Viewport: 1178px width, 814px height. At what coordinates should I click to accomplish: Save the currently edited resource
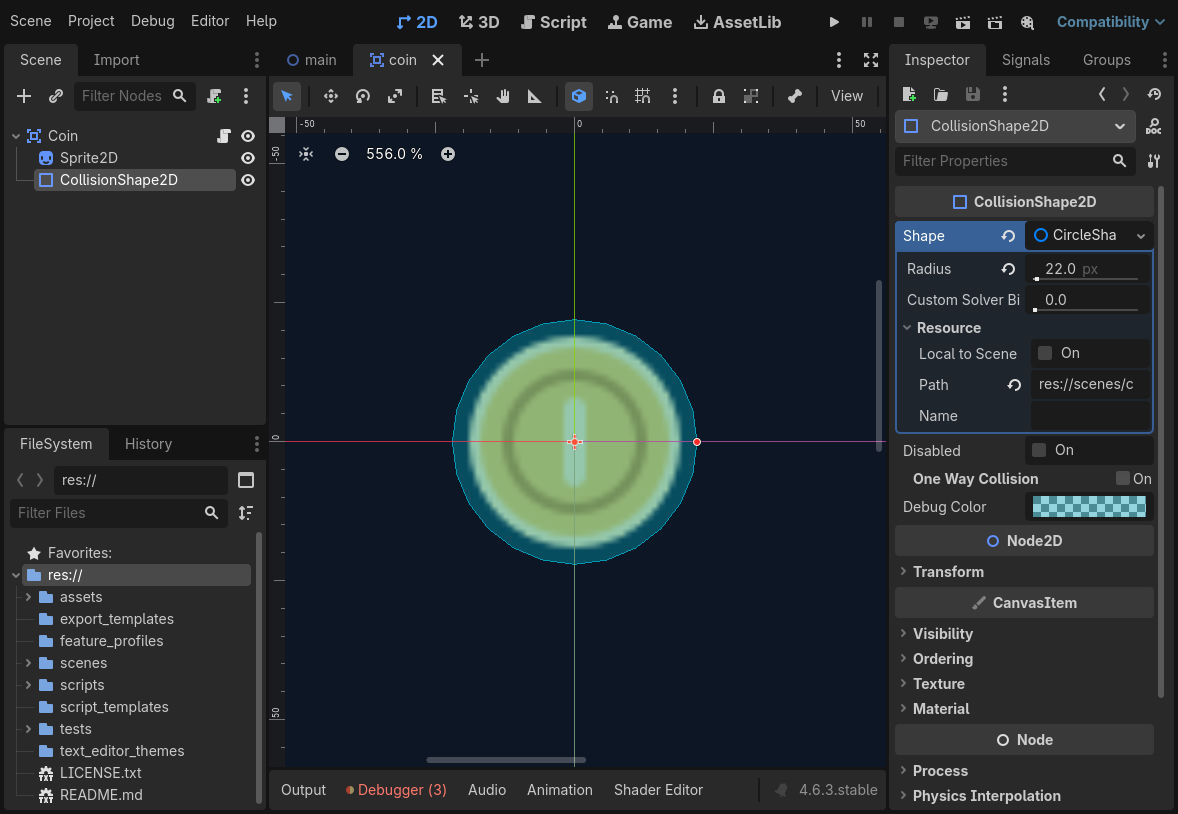point(972,94)
